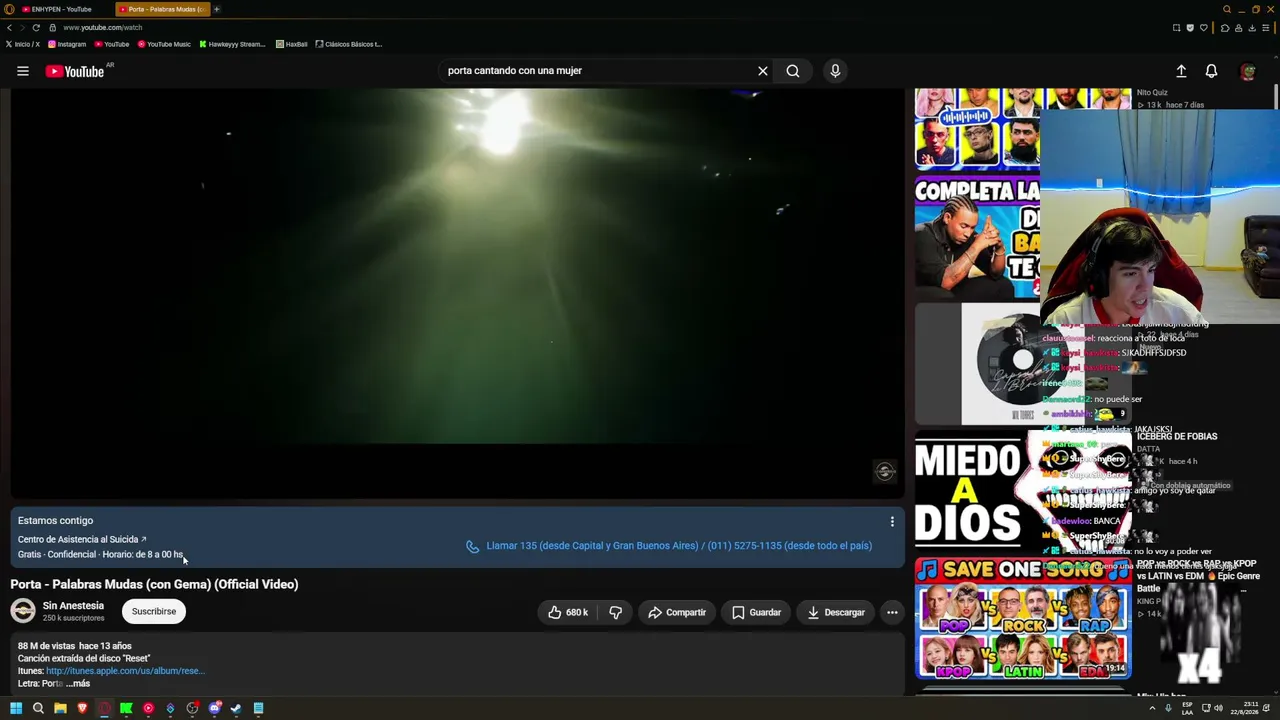Go back to the previous page
1280x720 pixels.
(x=10, y=27)
